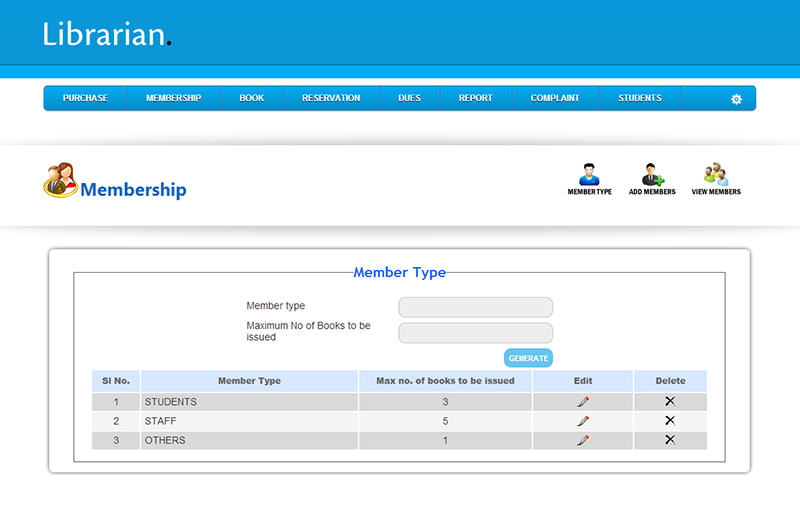This screenshot has height=528, width=800.
Task: Click the Maximum No of Books field
Action: coord(475,333)
